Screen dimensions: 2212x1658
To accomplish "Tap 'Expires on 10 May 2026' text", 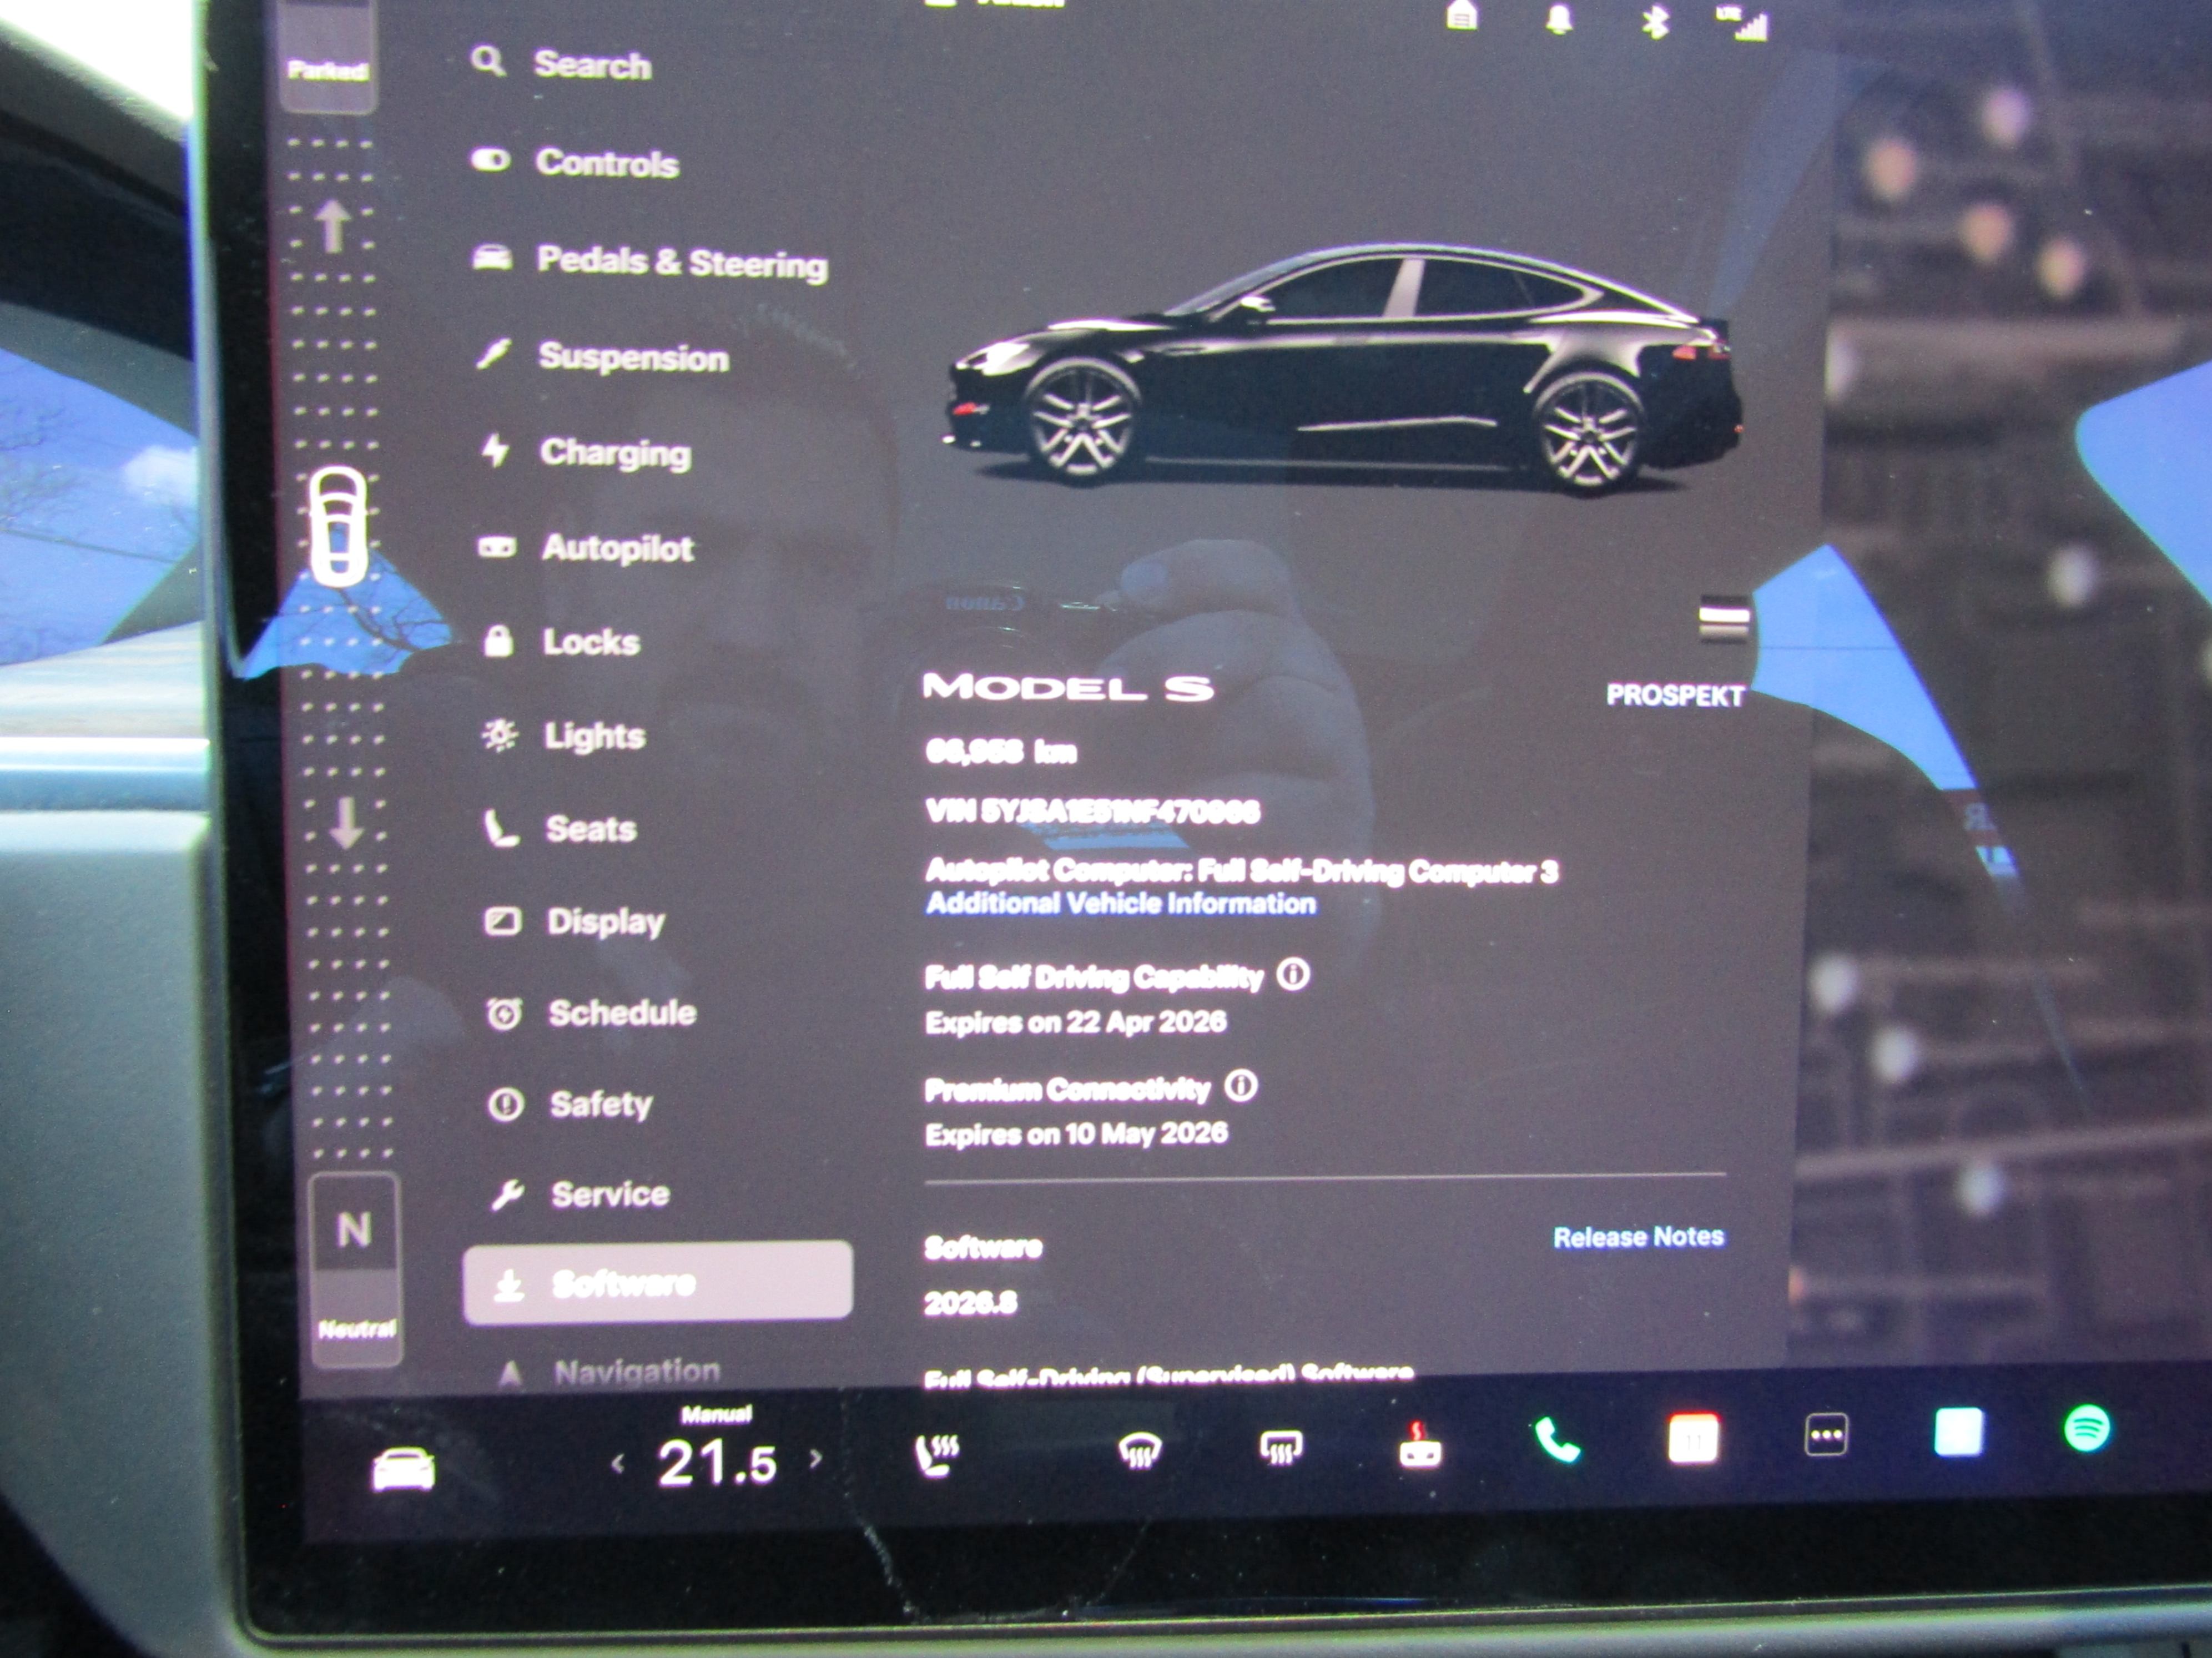I will click(x=1077, y=1134).
